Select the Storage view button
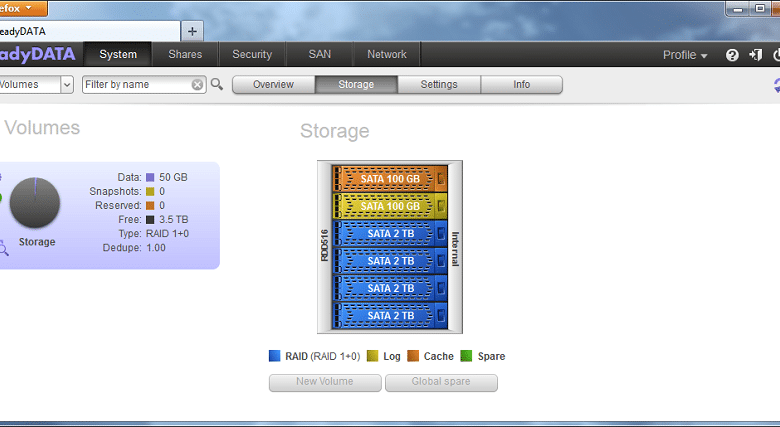 tap(356, 85)
